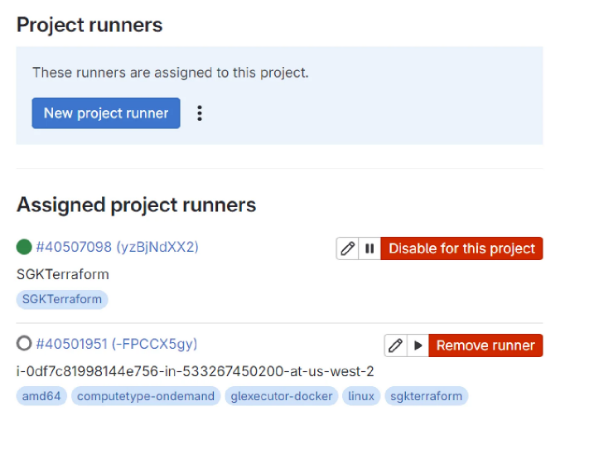This screenshot has height=462, width=590.
Task: Open runner link #40501951 (-FPCCX5gy)
Action: [x=116, y=344]
